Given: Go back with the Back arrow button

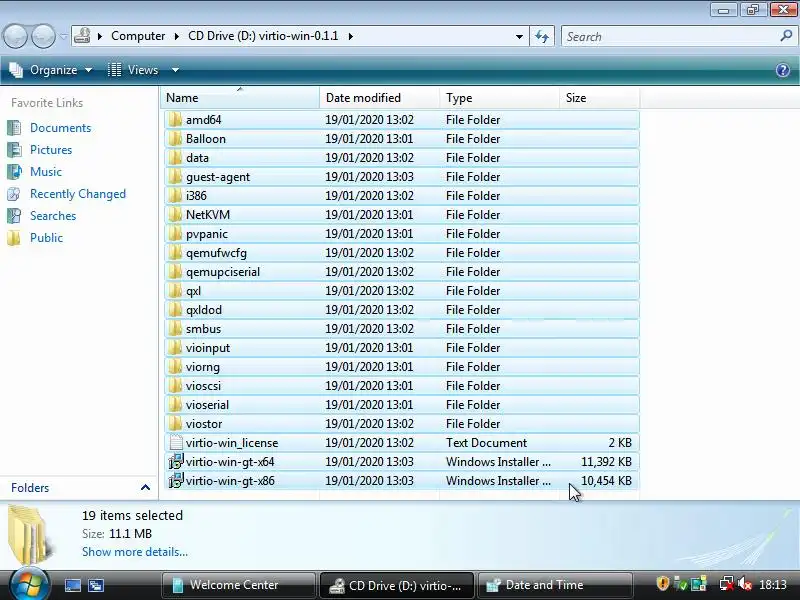Looking at the screenshot, I should 15,36.
